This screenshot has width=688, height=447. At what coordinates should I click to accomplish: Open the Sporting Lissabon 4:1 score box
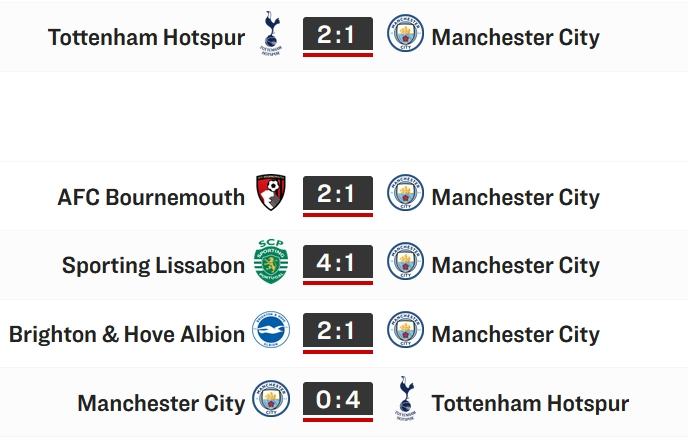tap(338, 265)
